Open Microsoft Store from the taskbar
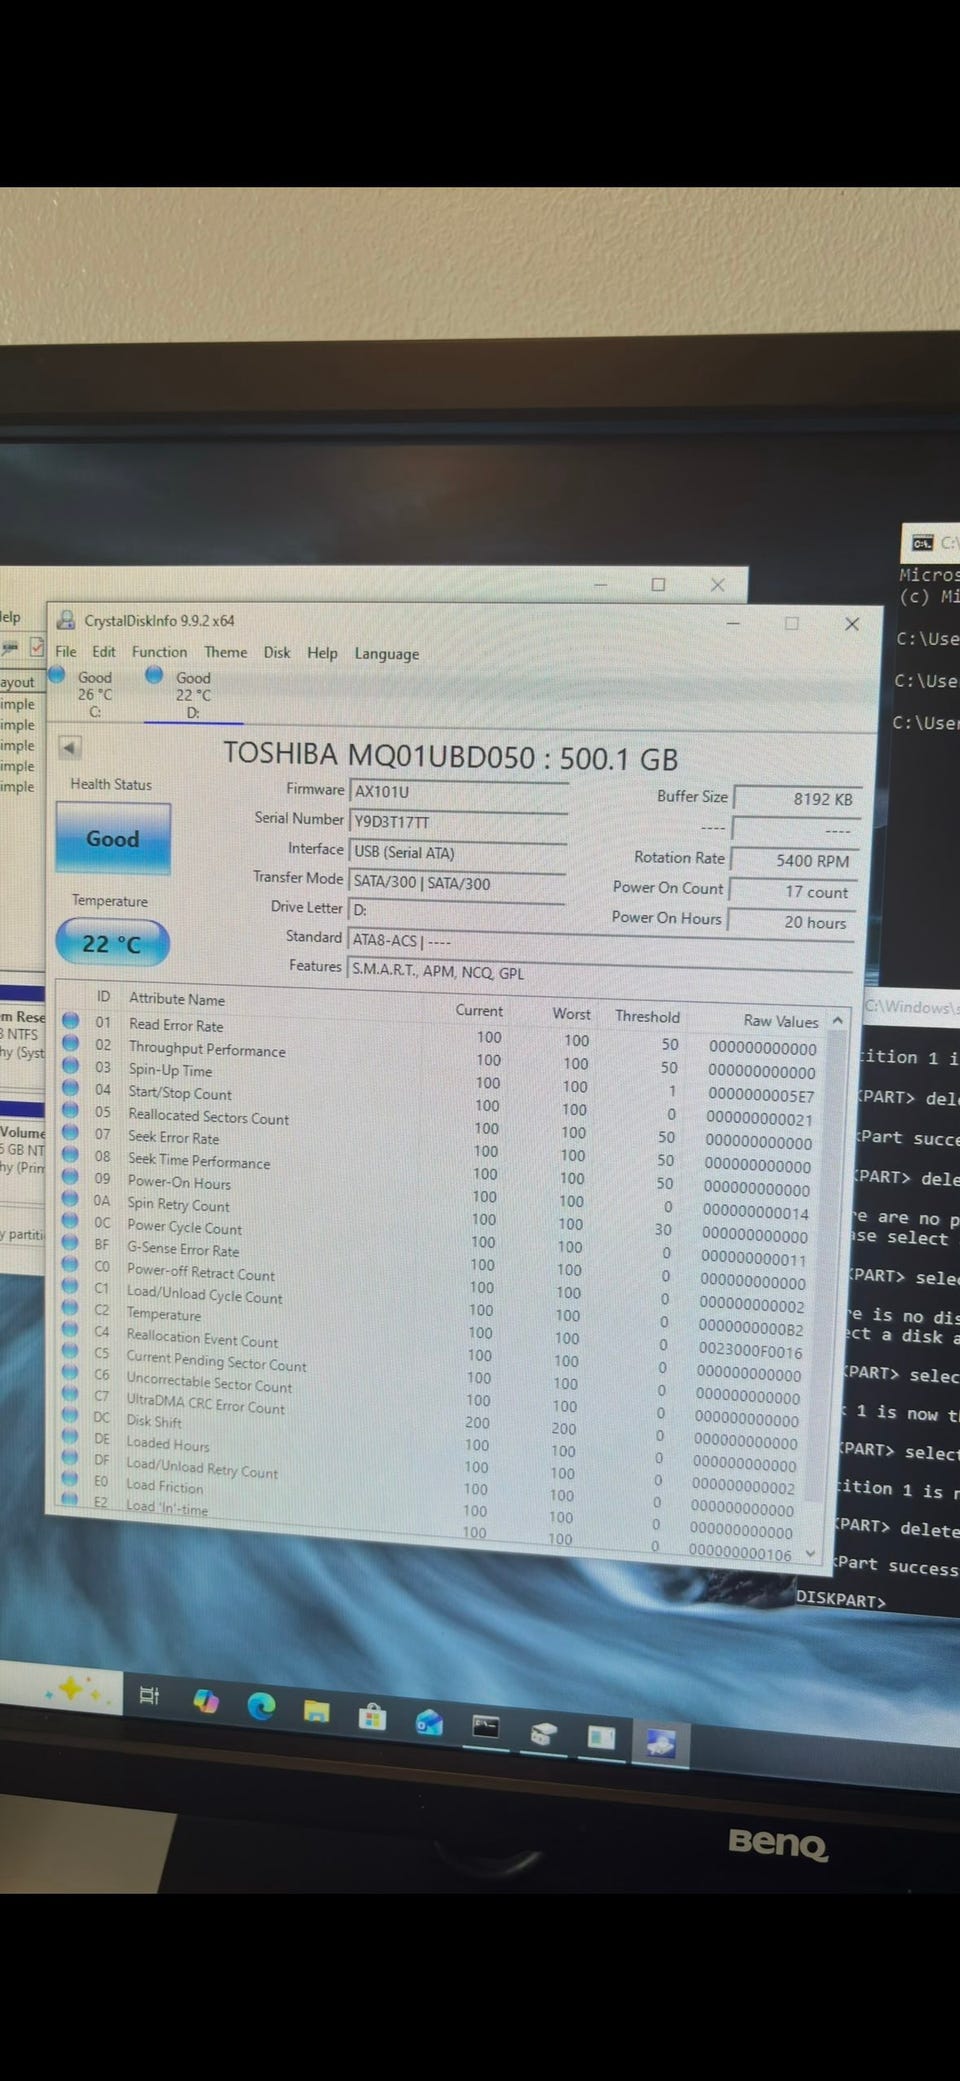The width and height of the screenshot is (960, 2081). click(372, 1717)
